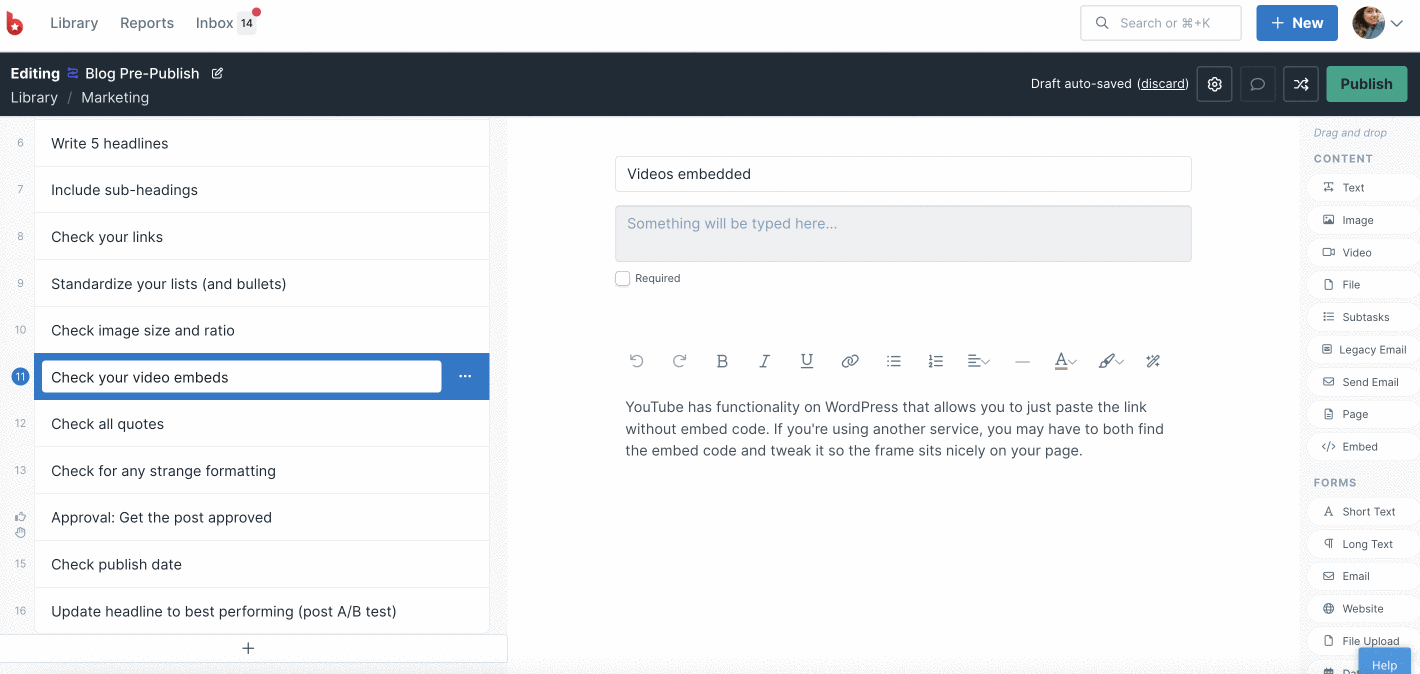This screenshot has height=674, width=1420.
Task: Click the Redo icon in text toolbar
Action: [679, 361]
